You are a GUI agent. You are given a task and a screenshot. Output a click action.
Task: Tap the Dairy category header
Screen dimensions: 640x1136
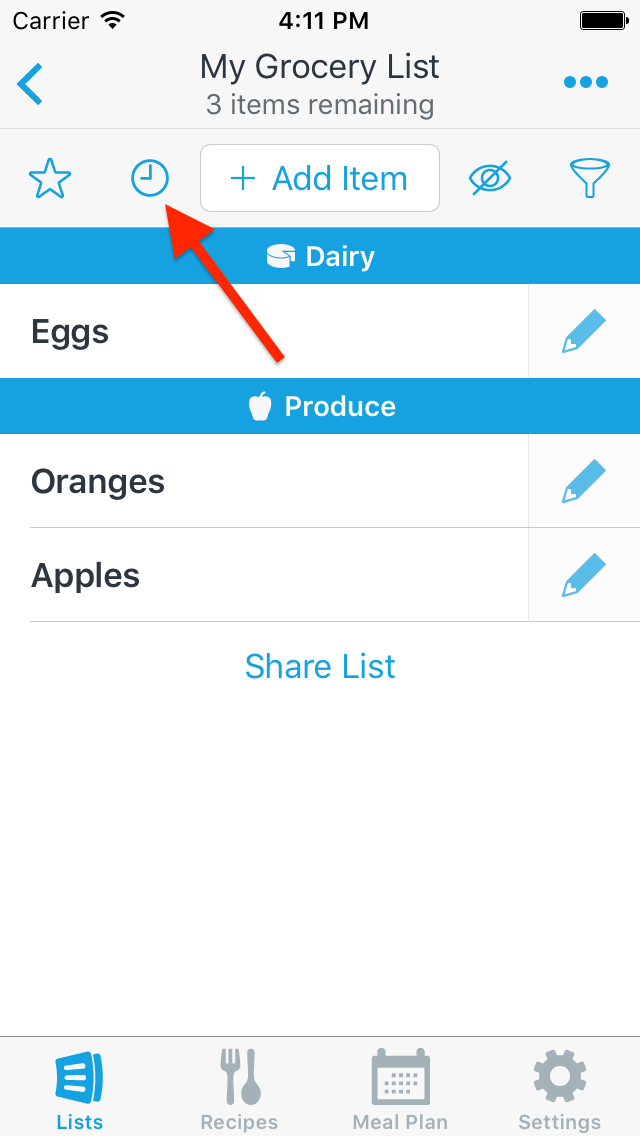(320, 257)
